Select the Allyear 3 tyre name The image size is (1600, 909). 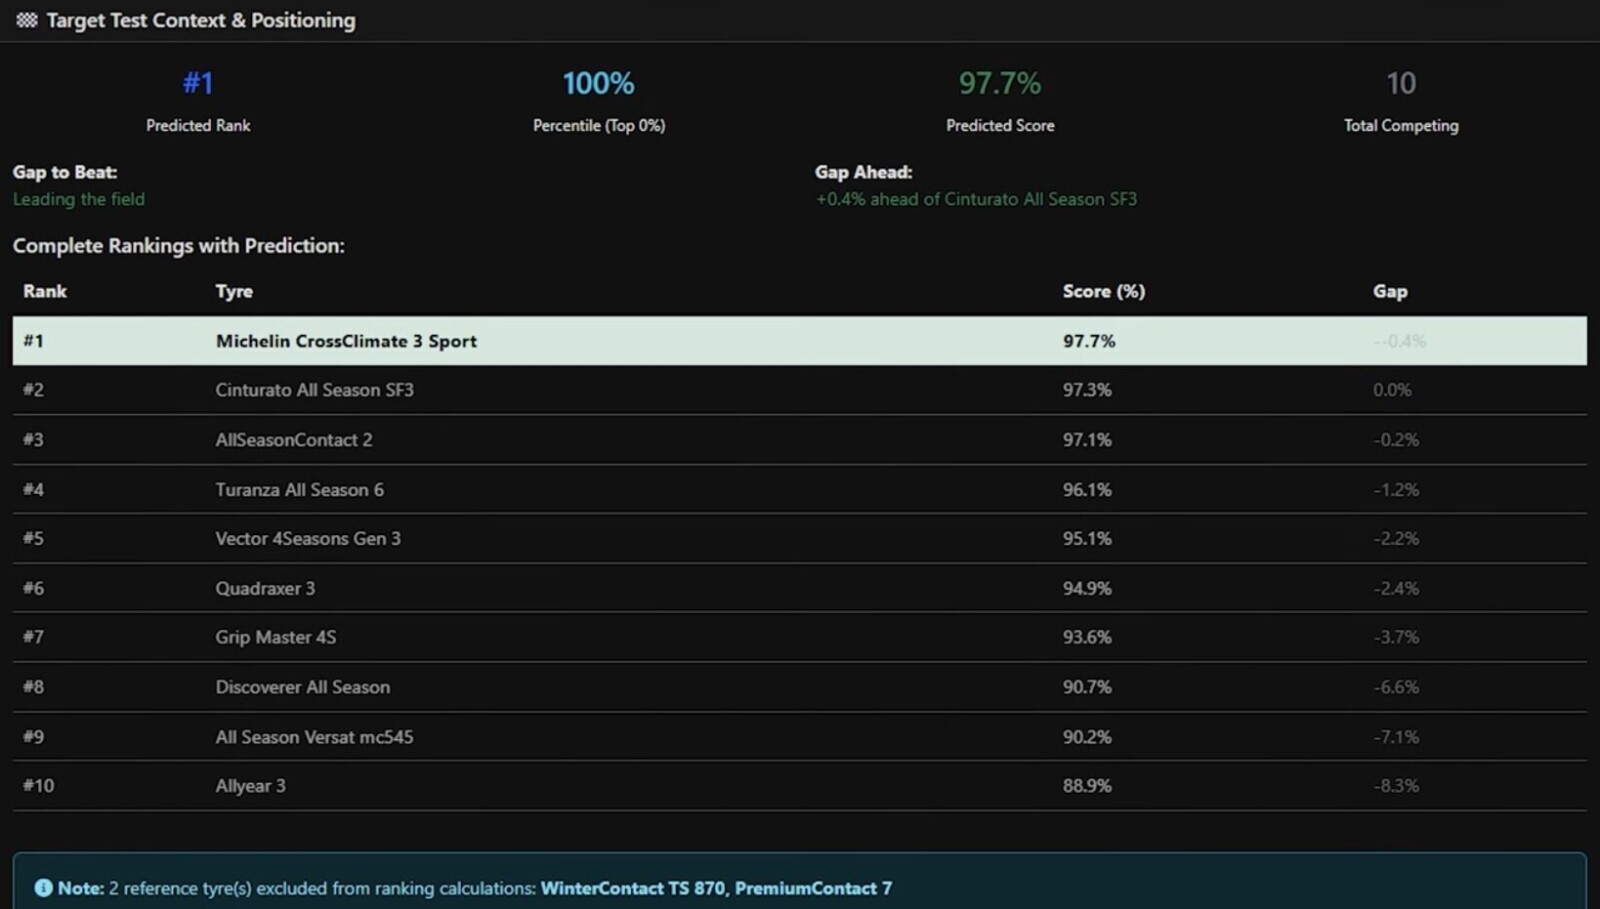tap(251, 786)
